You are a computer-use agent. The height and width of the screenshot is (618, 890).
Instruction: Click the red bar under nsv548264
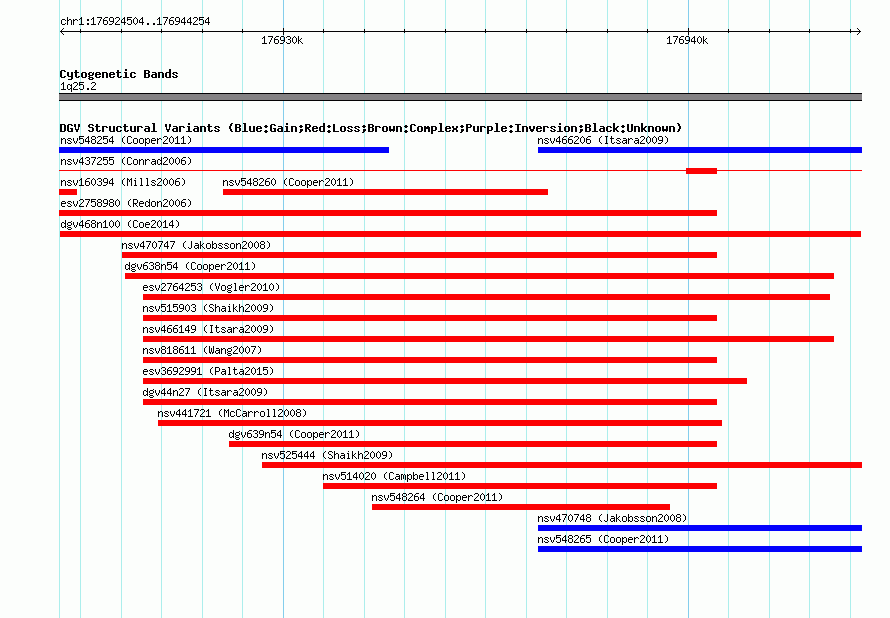(521, 507)
